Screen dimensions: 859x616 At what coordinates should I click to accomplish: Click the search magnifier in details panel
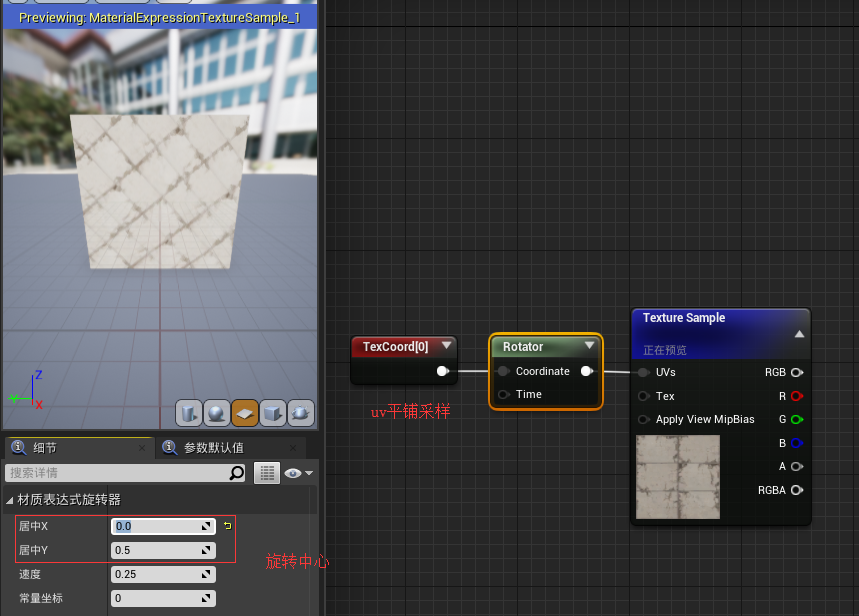click(x=235, y=473)
